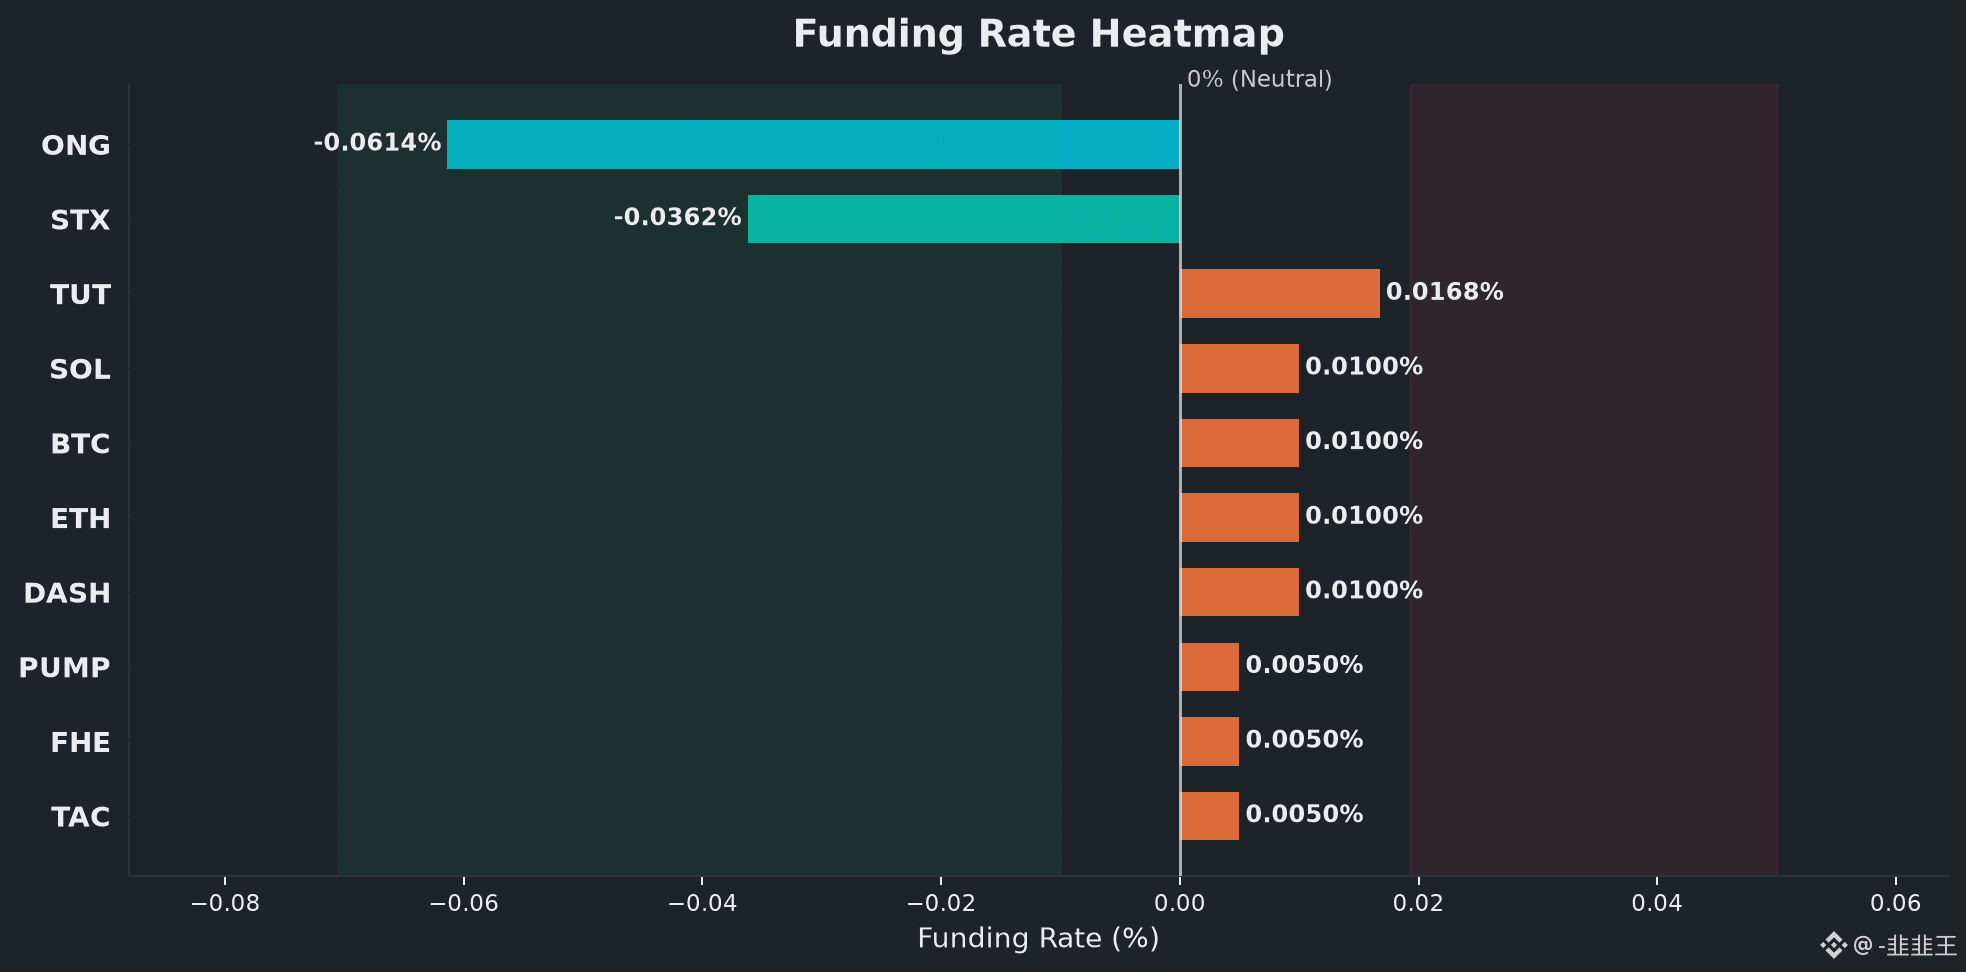The width and height of the screenshot is (1966, 972).
Task: Click the 0.06 x-axis tick label
Action: pos(1896,904)
